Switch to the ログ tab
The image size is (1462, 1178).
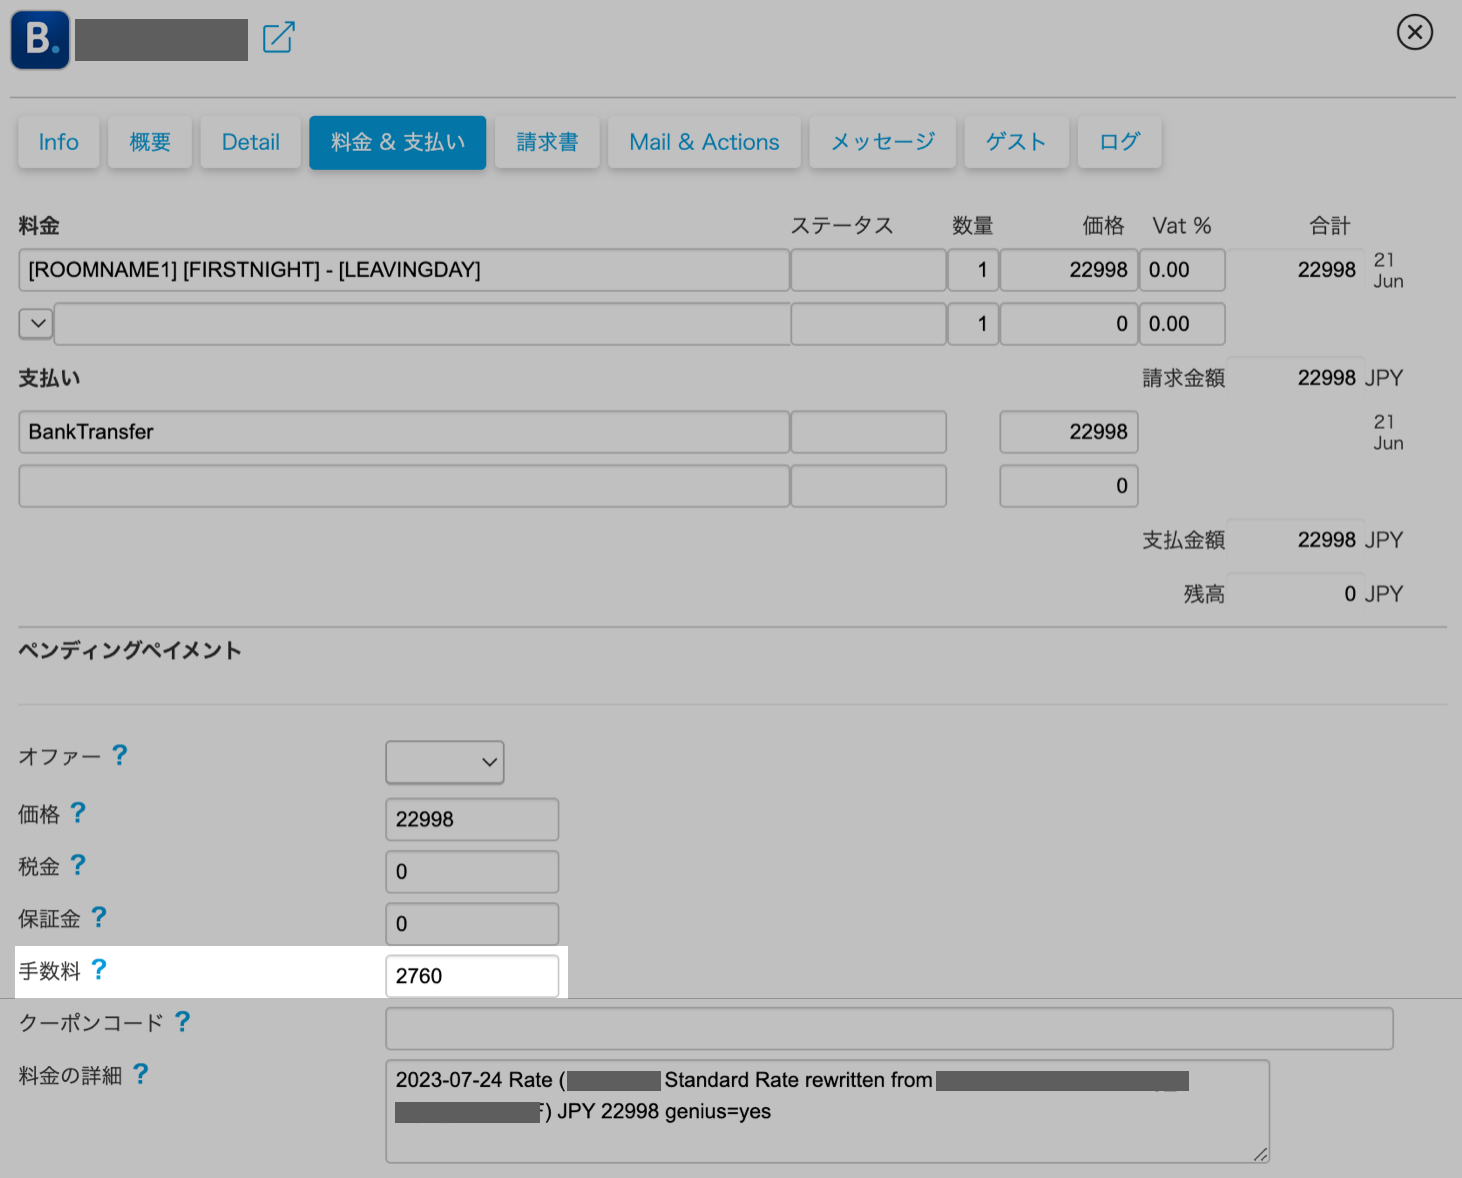(1119, 142)
